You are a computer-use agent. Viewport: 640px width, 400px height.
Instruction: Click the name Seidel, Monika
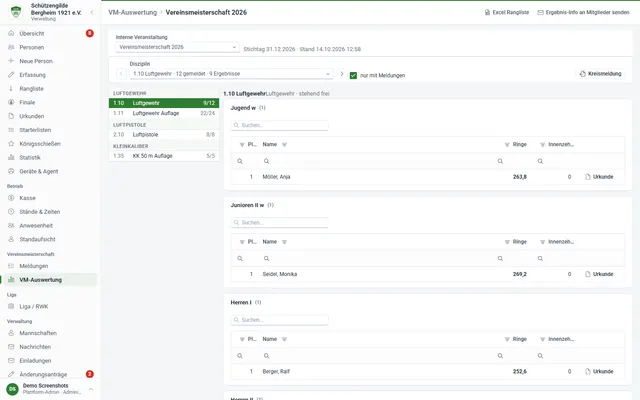pos(280,274)
